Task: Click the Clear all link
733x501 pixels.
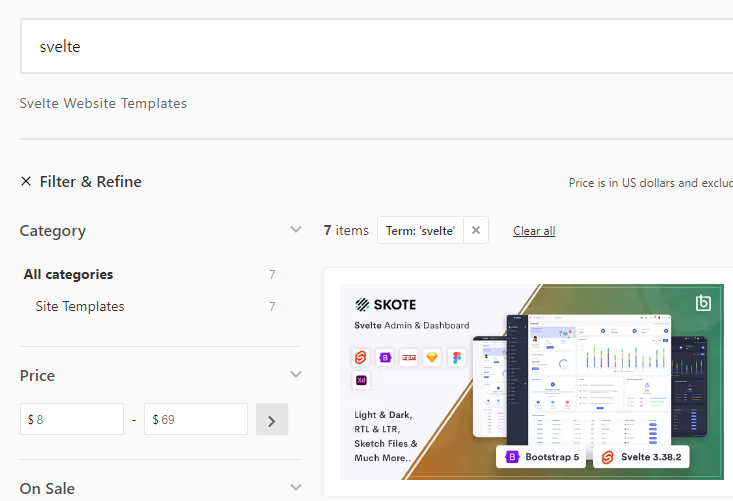Action: [534, 231]
